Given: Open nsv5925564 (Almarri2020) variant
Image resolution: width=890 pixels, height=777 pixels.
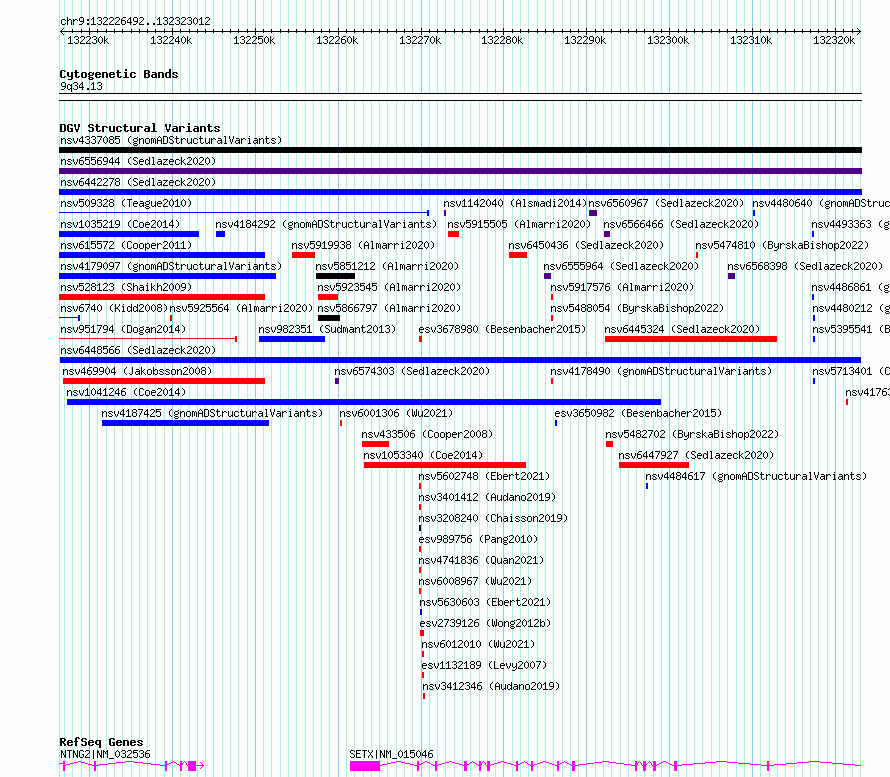Looking at the screenshot, I should 241,308.
